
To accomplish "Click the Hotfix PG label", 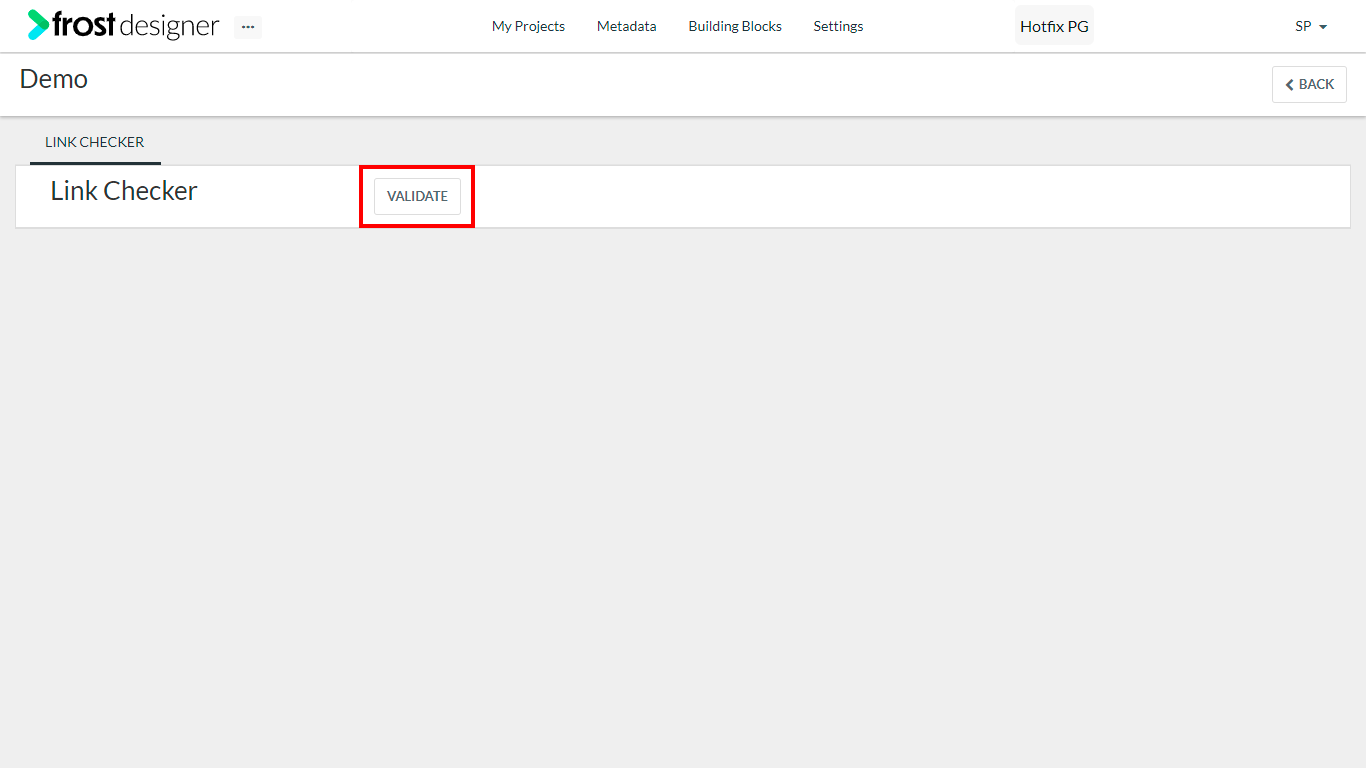I will pyautogui.click(x=1054, y=26).
